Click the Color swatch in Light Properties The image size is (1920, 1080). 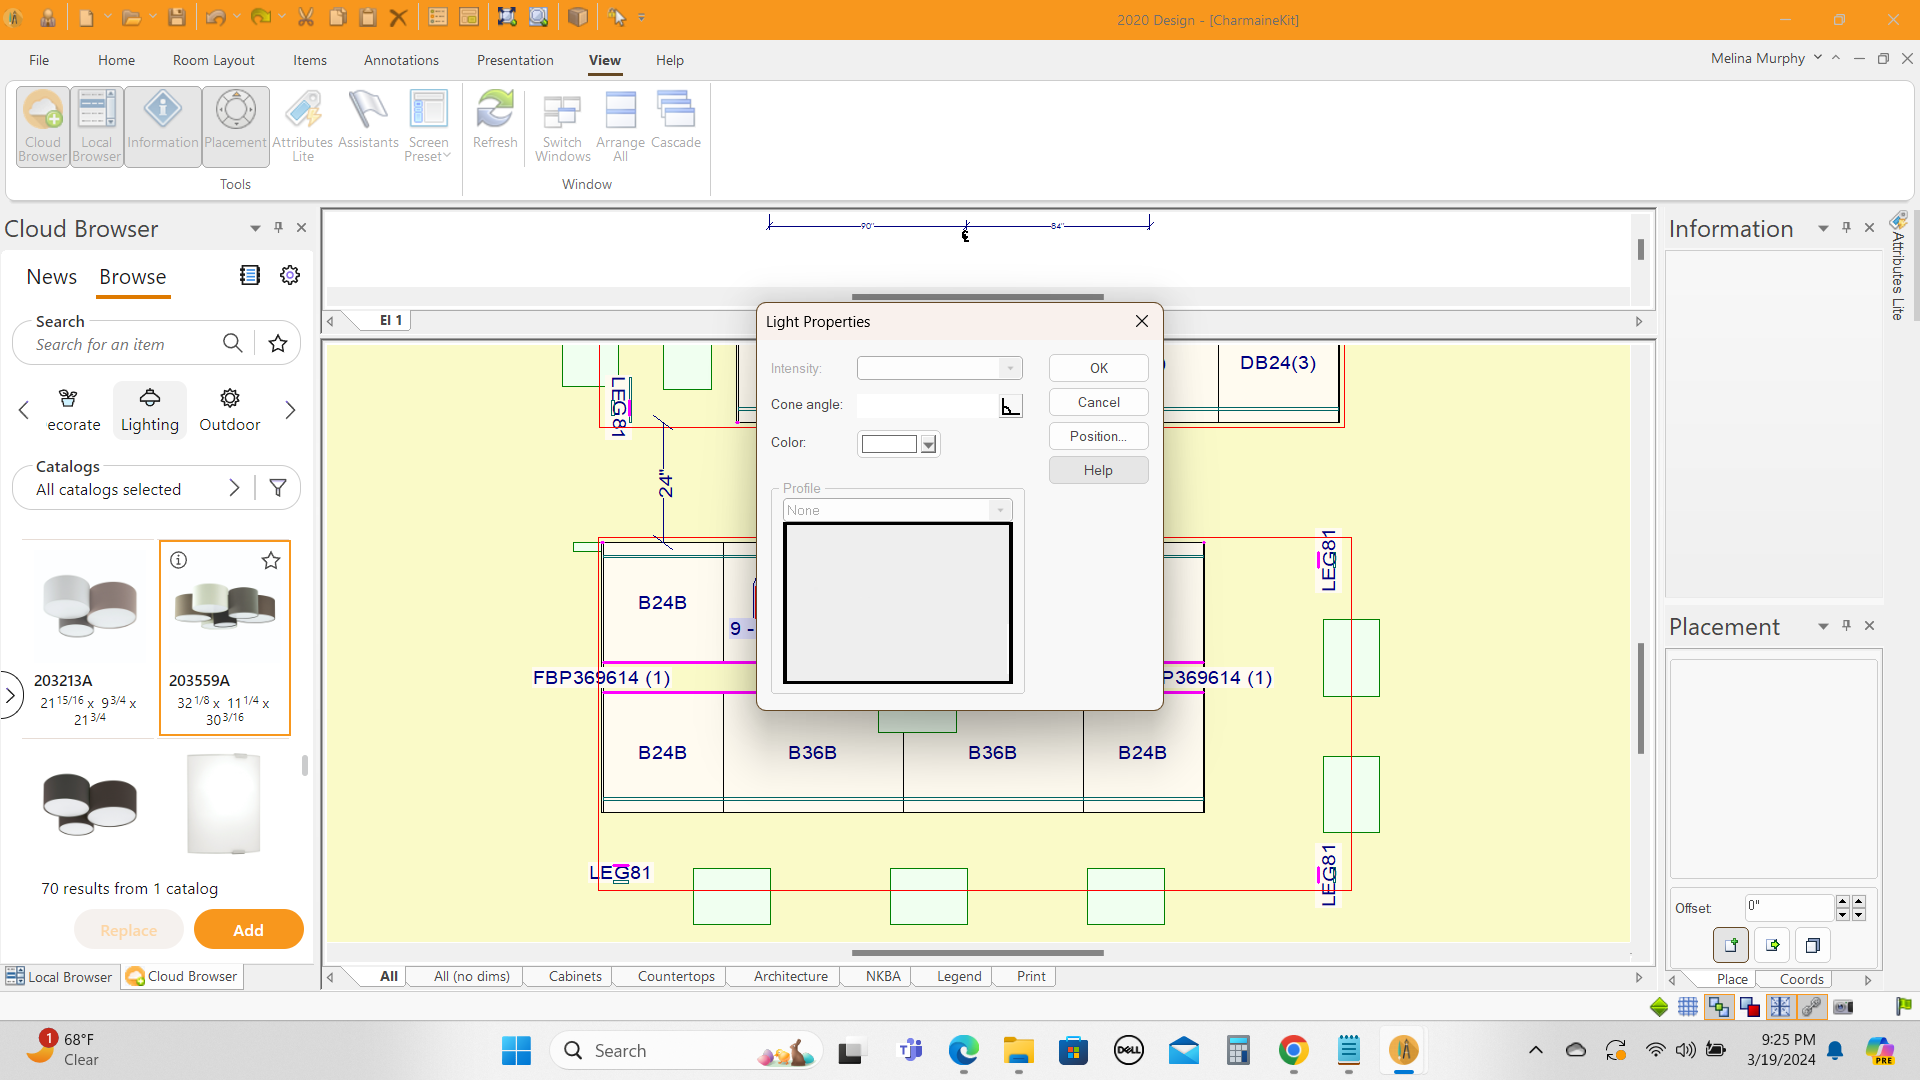(x=889, y=444)
